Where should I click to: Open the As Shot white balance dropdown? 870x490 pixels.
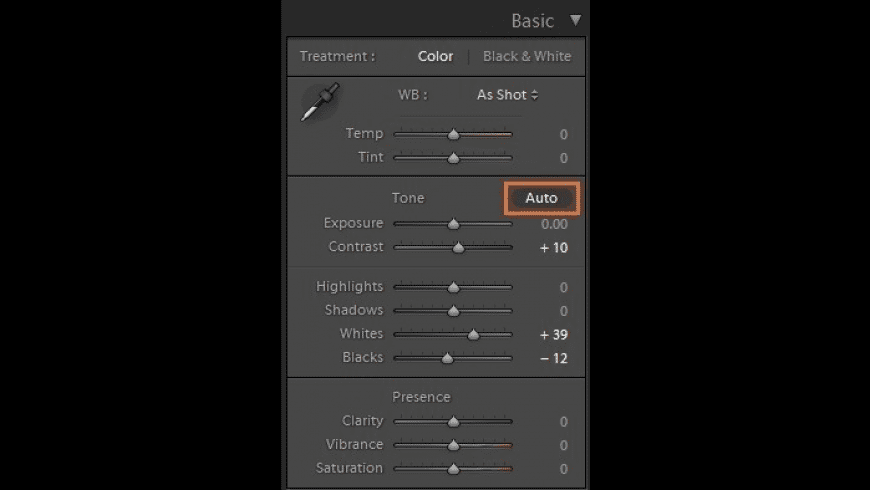[x=507, y=95]
